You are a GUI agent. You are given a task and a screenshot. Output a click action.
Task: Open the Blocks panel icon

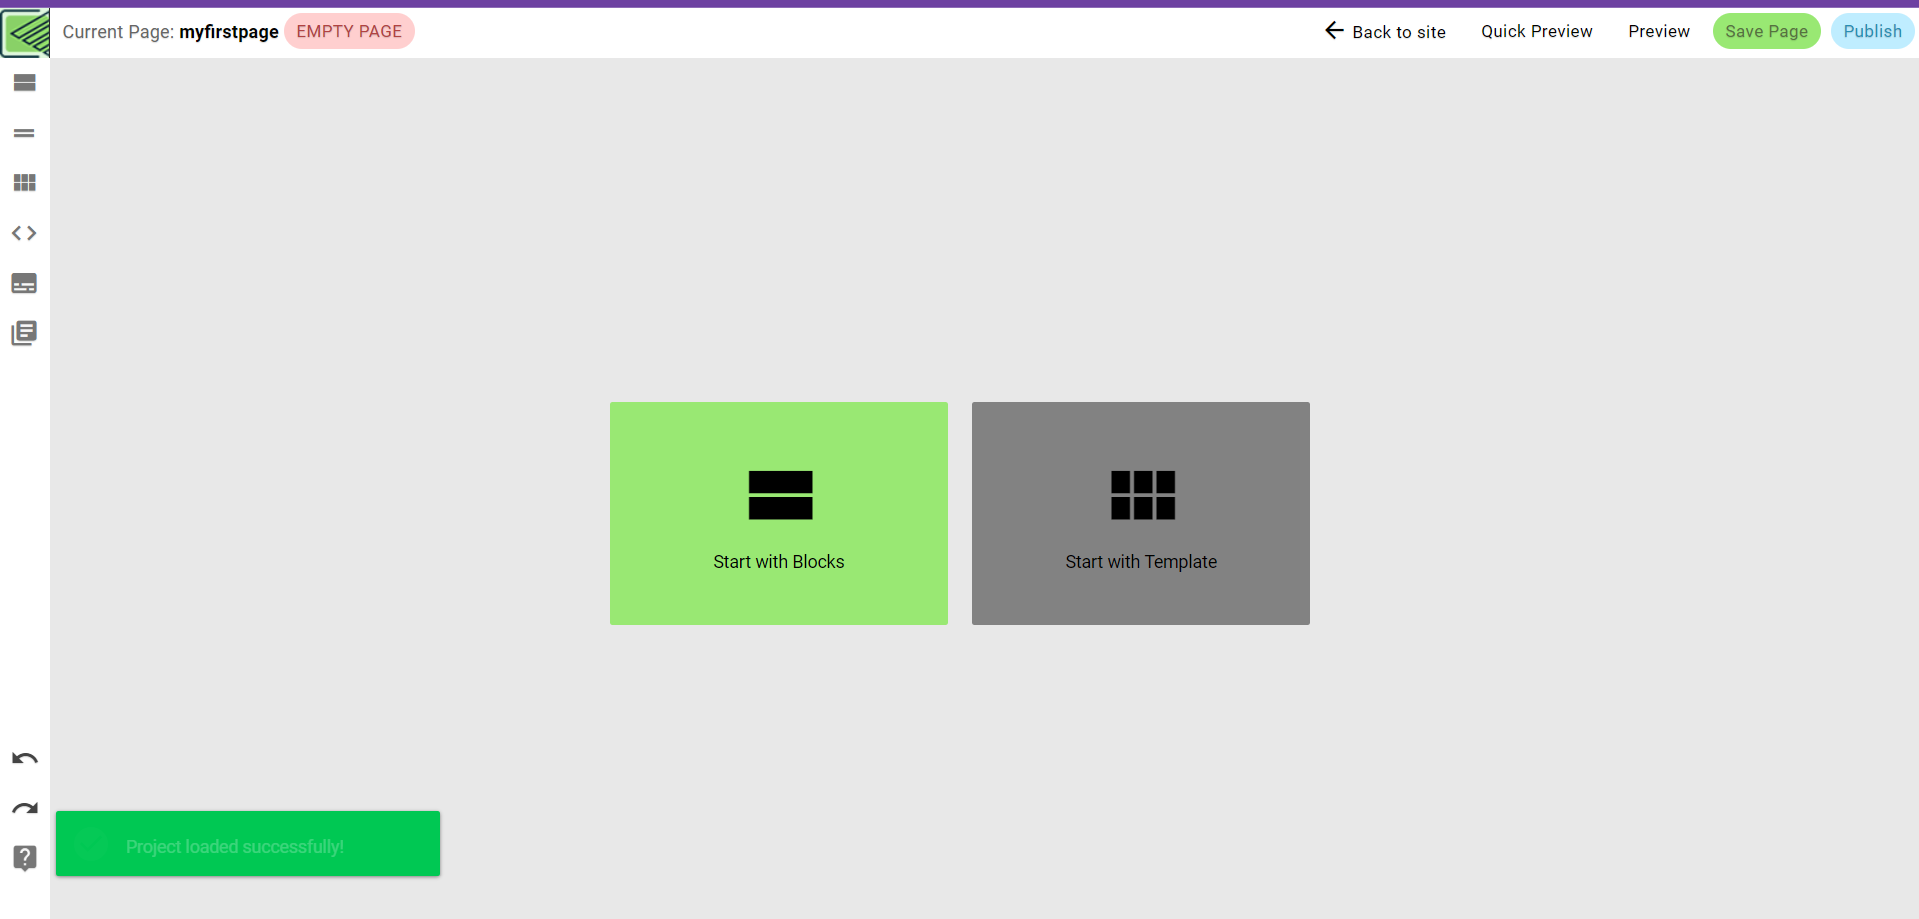(24, 83)
